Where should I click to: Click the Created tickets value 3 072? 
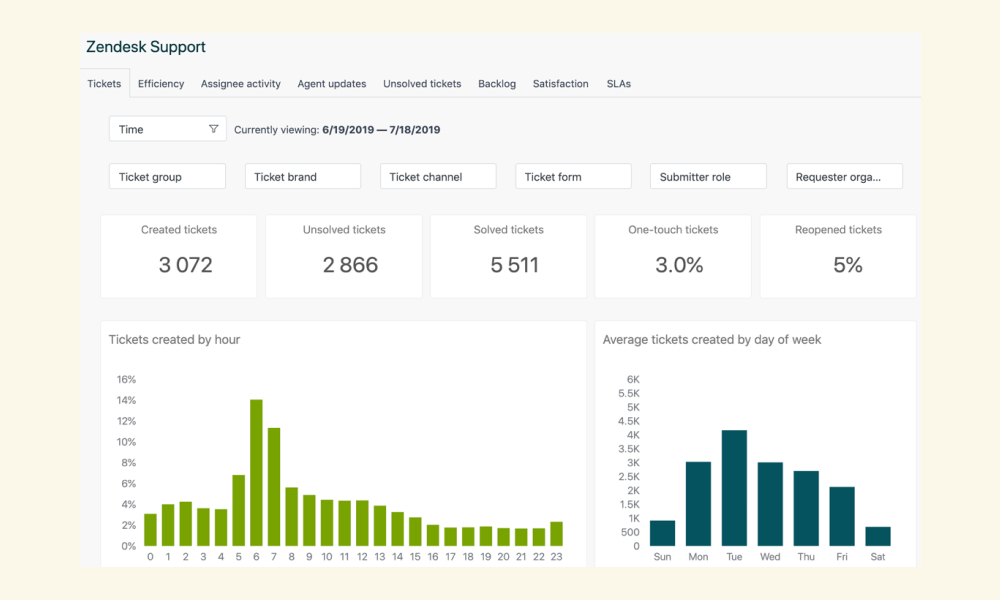click(186, 265)
